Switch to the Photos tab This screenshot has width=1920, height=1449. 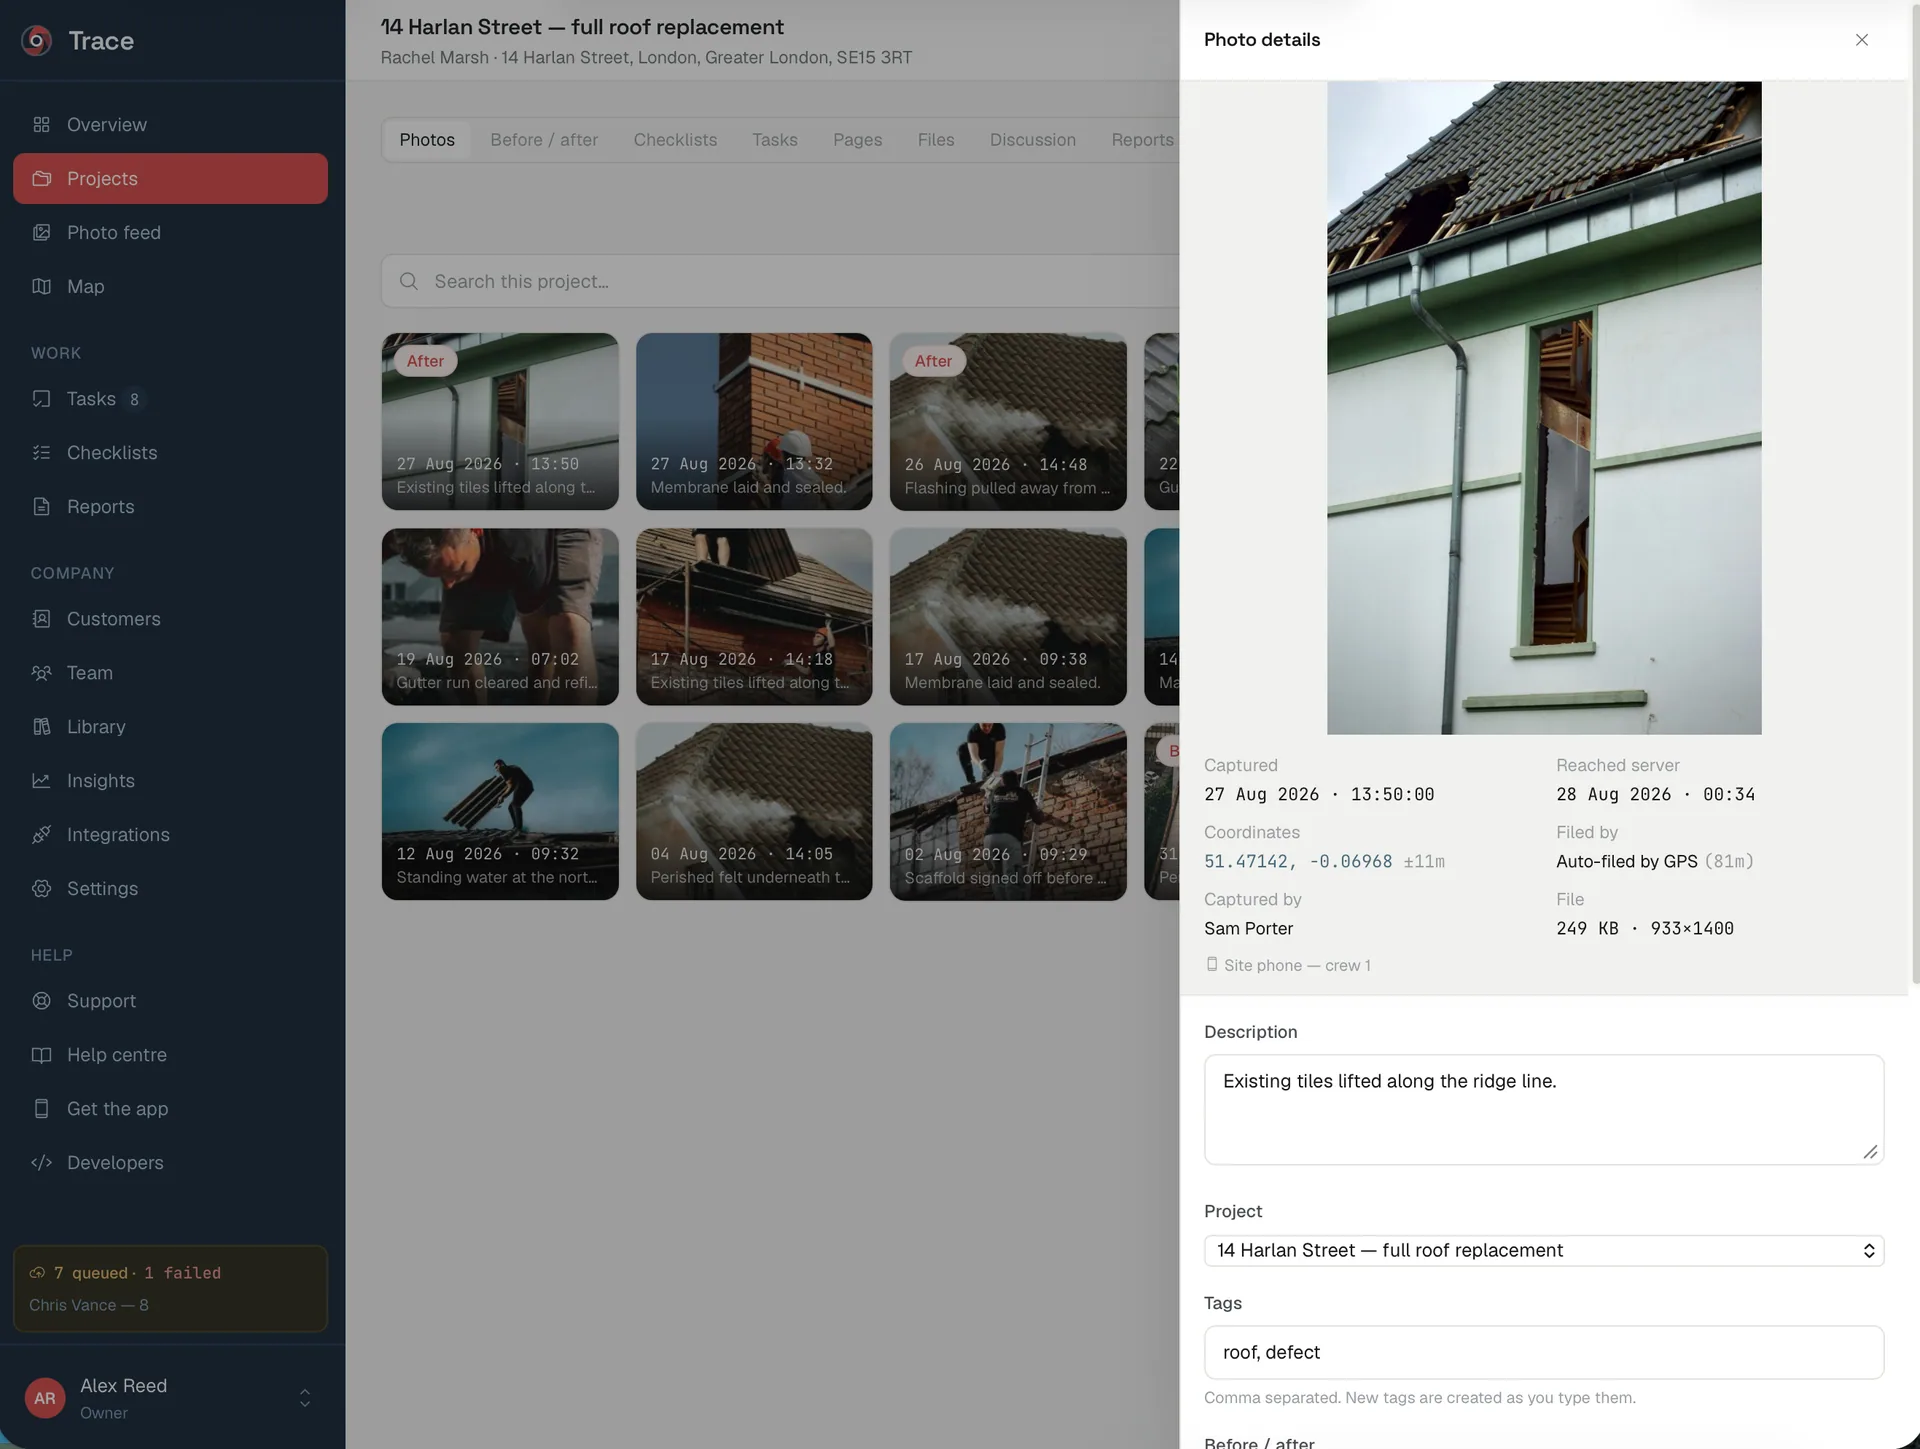[427, 140]
